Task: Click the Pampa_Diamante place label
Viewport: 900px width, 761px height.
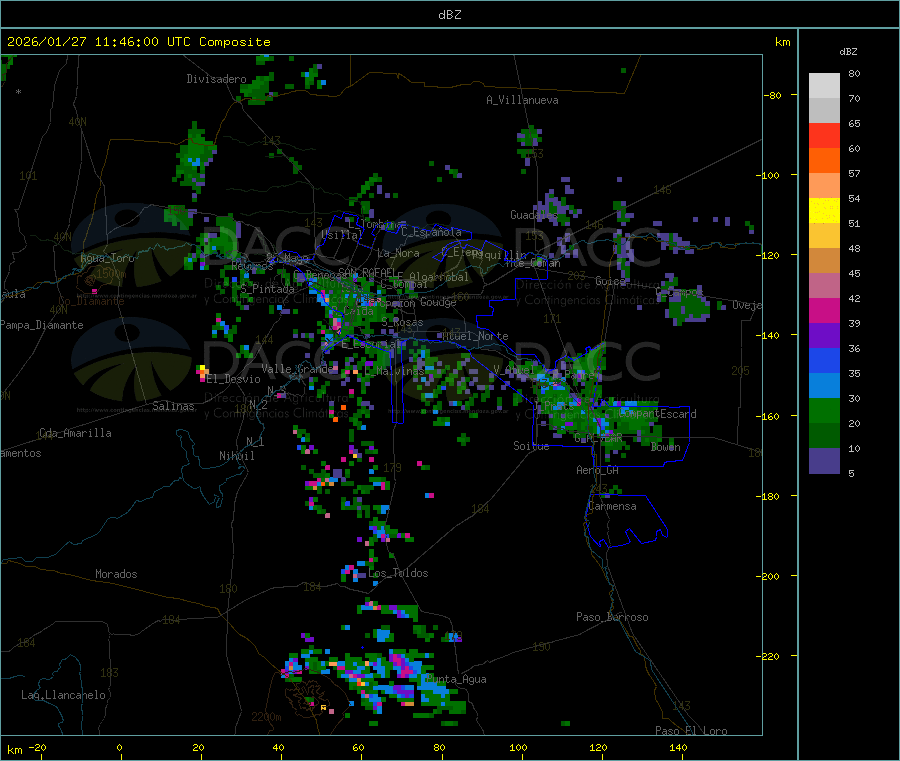Action: (x=42, y=325)
